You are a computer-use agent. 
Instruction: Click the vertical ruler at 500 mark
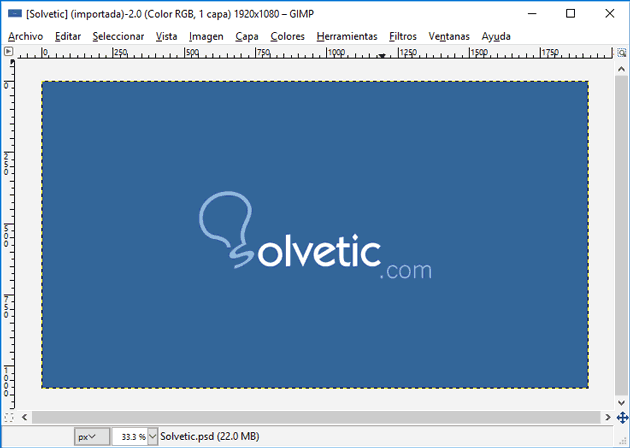(x=8, y=237)
